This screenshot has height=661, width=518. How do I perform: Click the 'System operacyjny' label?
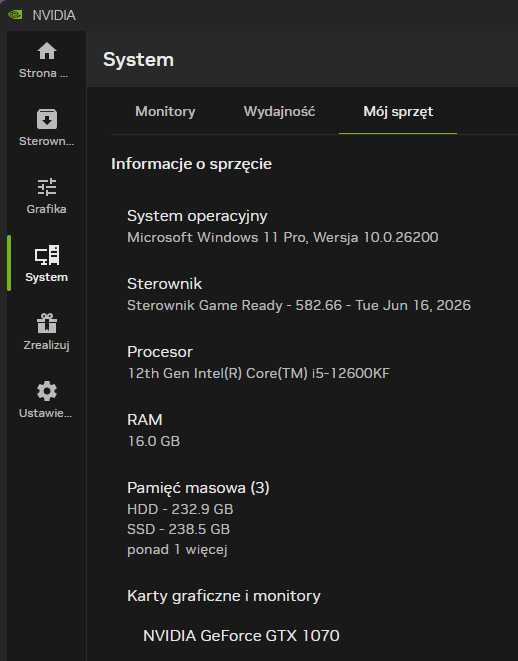point(197,216)
